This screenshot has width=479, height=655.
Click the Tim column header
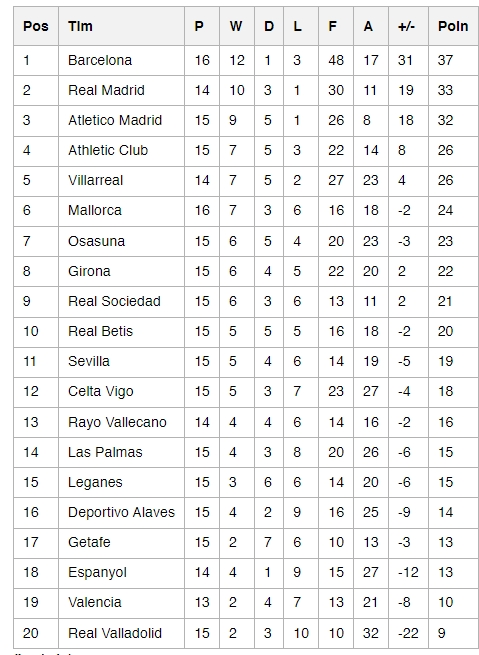[x=80, y=26]
